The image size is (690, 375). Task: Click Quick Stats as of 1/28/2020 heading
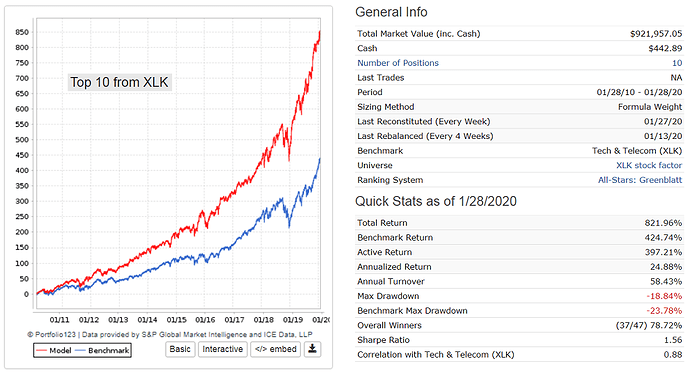436,201
